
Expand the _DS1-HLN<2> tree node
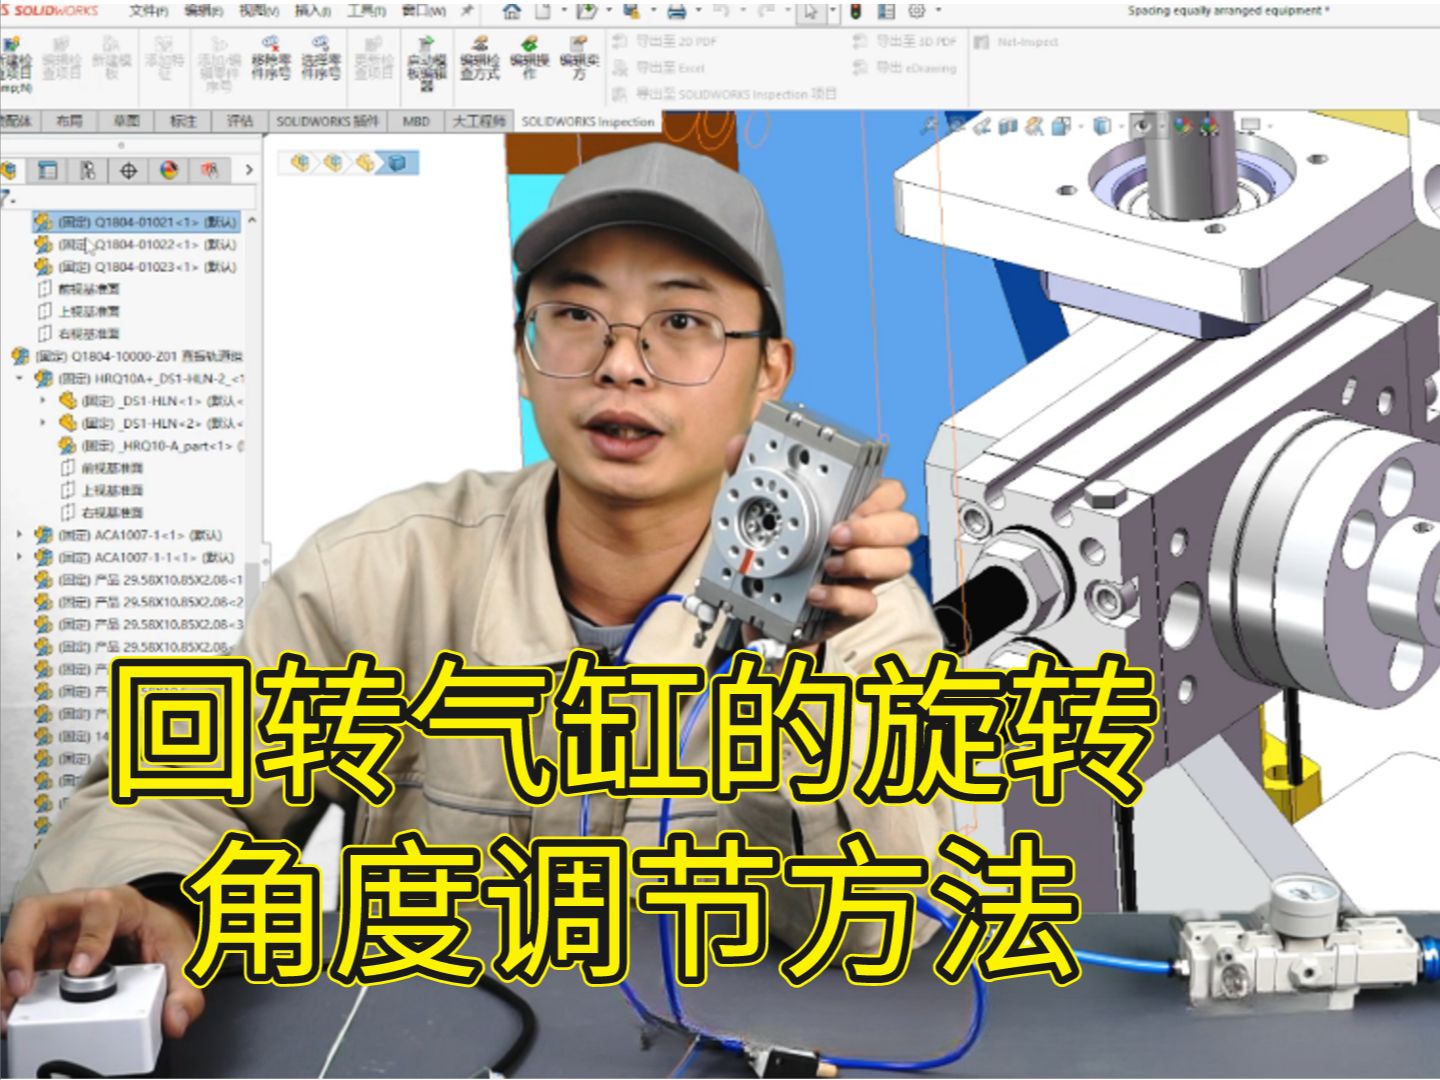pyautogui.click(x=43, y=423)
